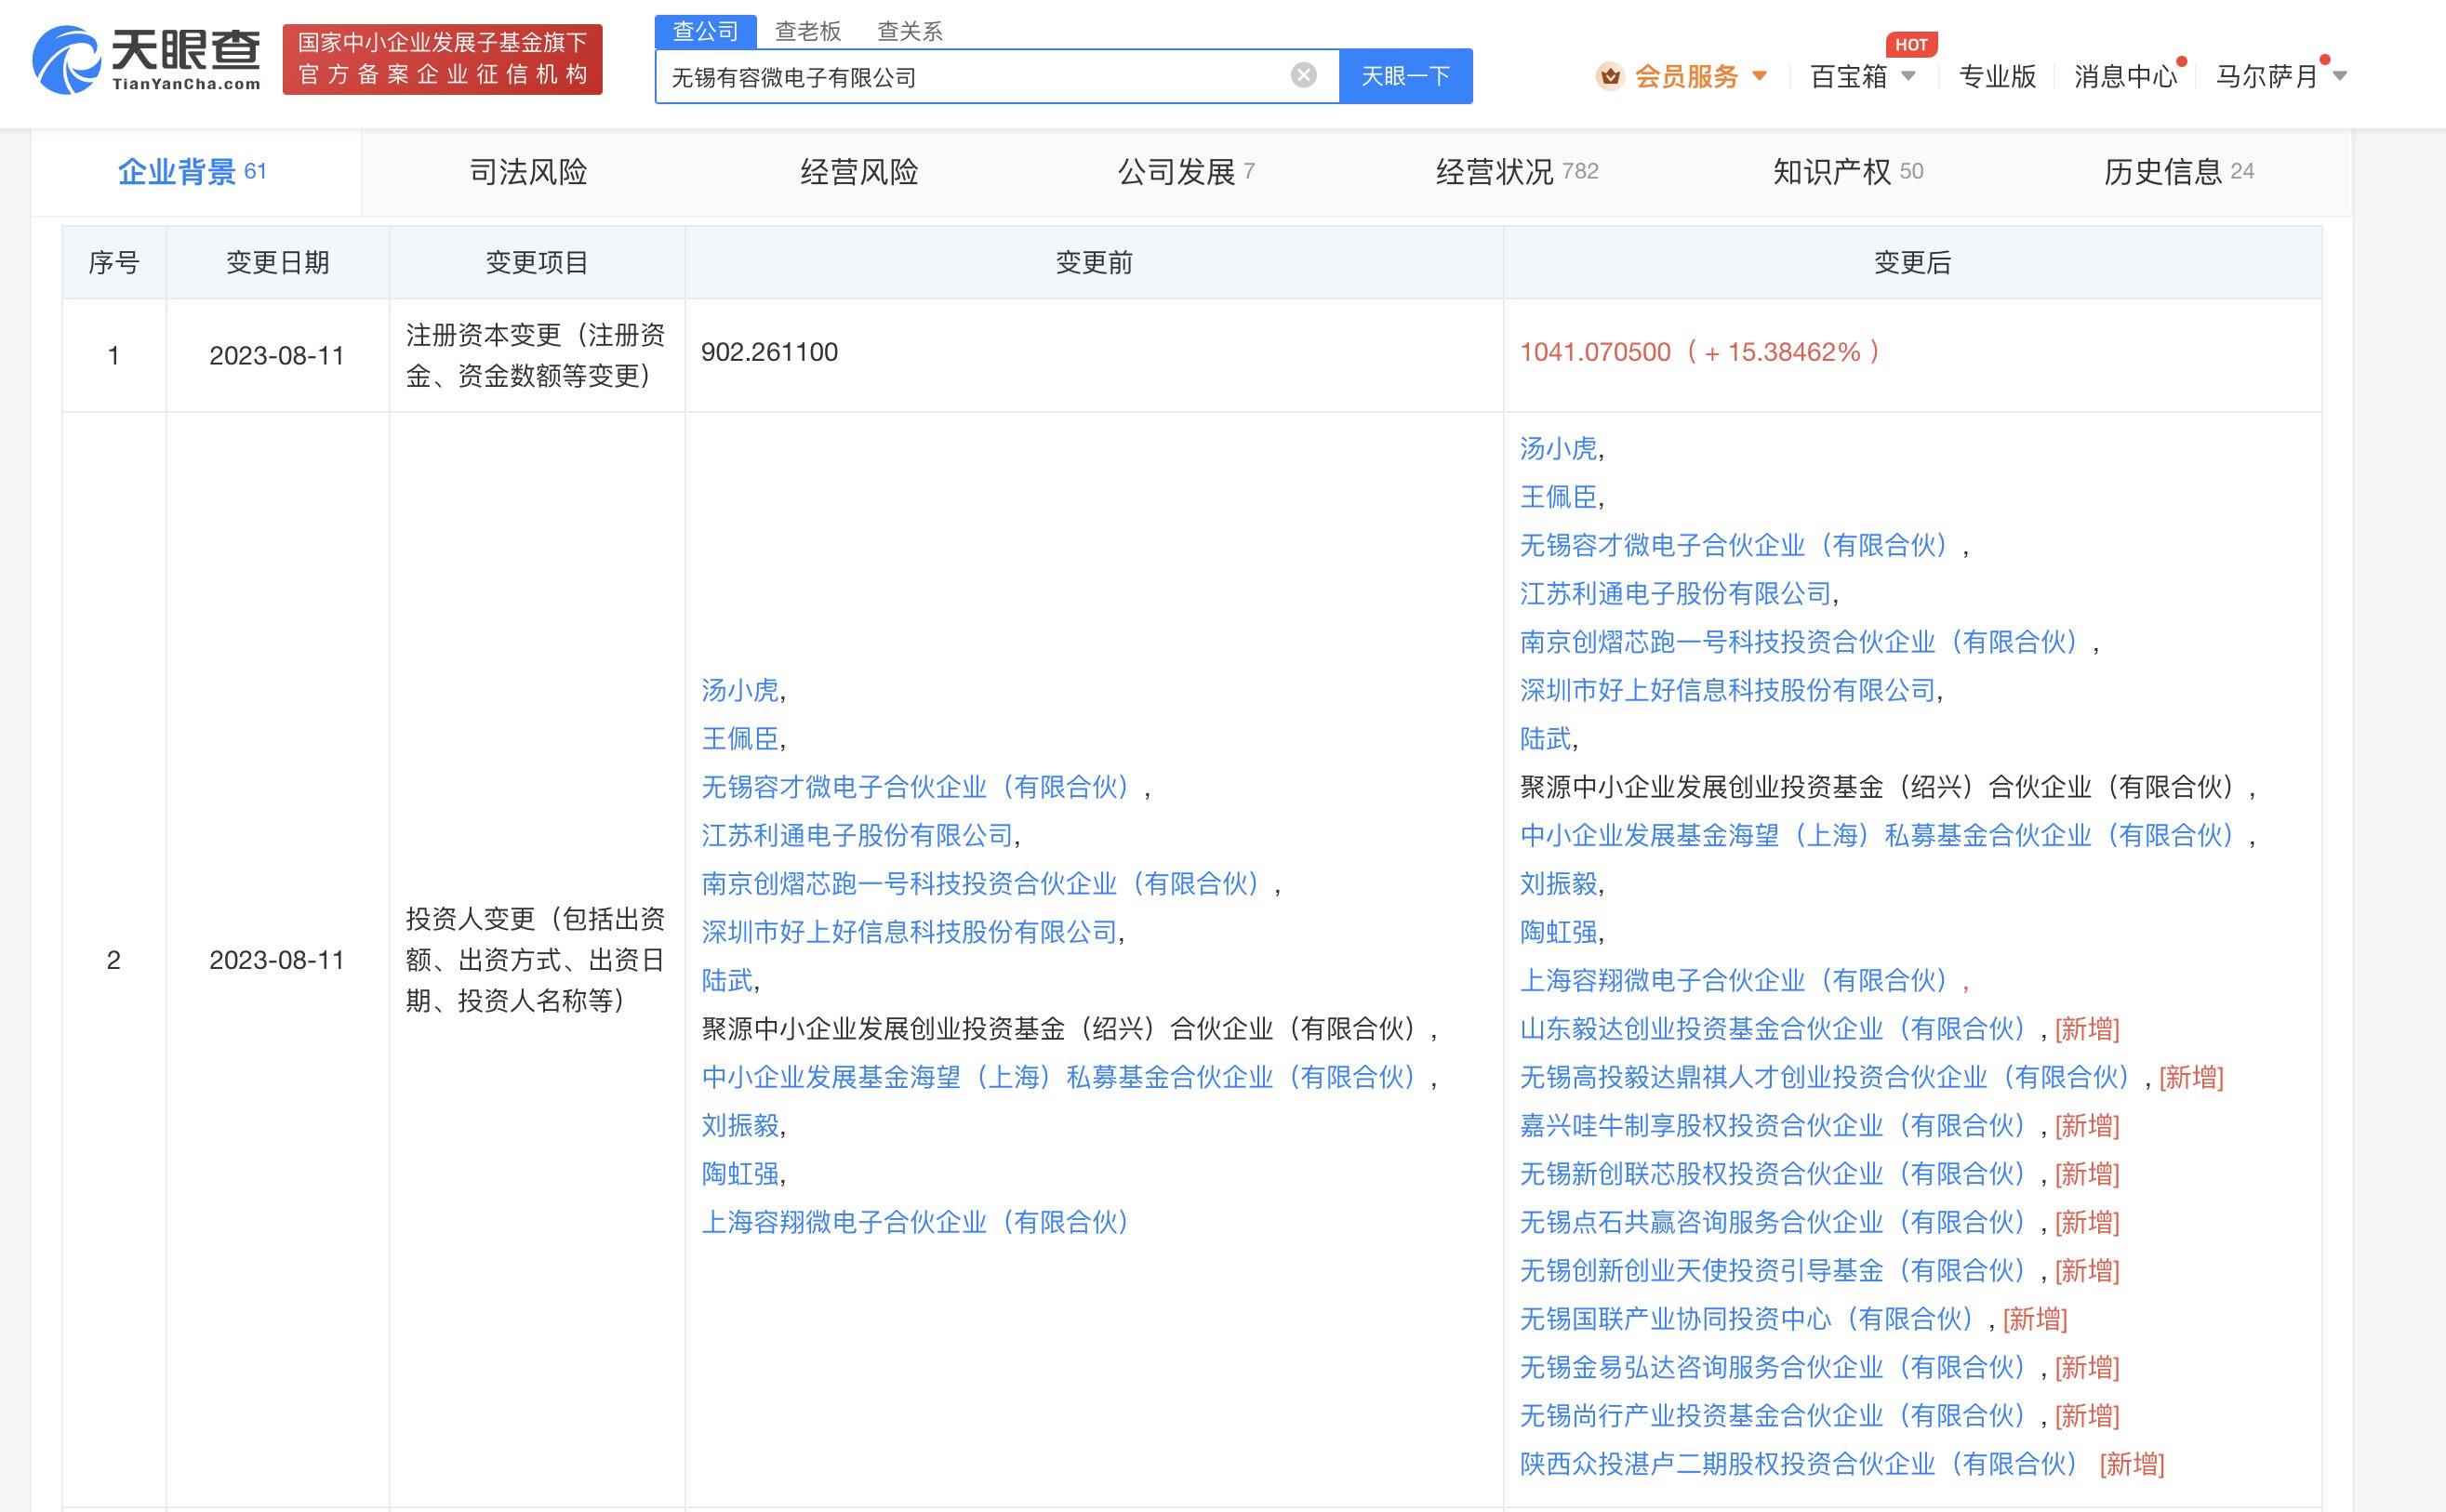2446x1512 pixels.
Task: Open 陆武 in the 变更后 column
Action: [1546, 738]
